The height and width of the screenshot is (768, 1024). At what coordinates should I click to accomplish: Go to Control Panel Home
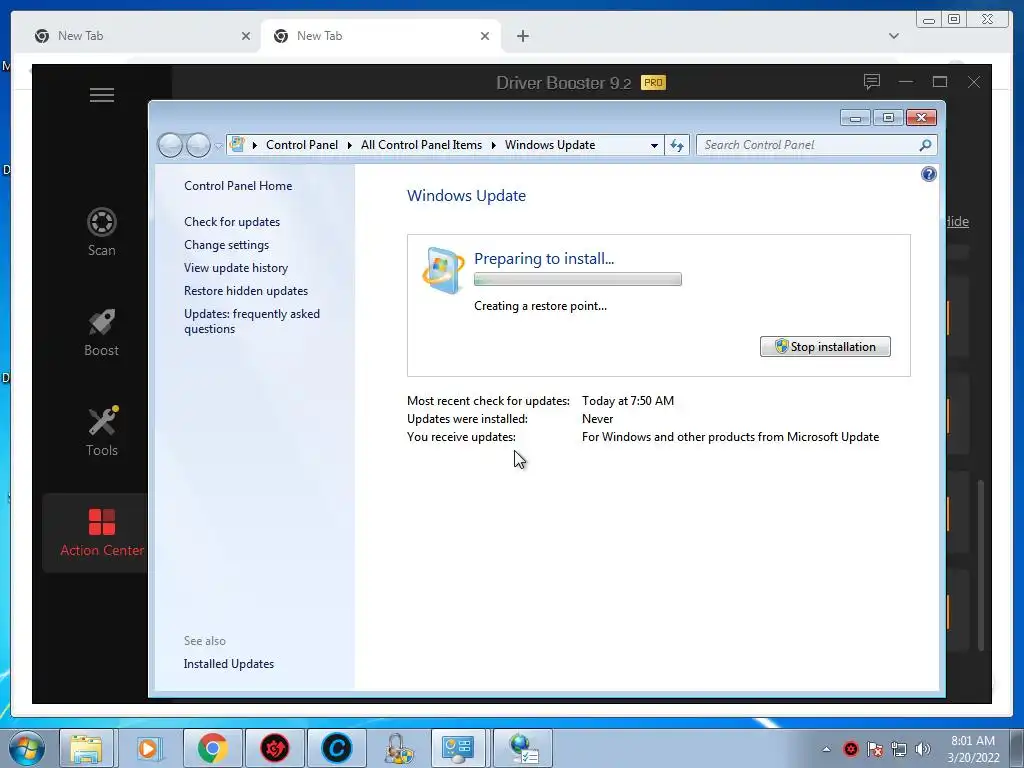[238, 185]
